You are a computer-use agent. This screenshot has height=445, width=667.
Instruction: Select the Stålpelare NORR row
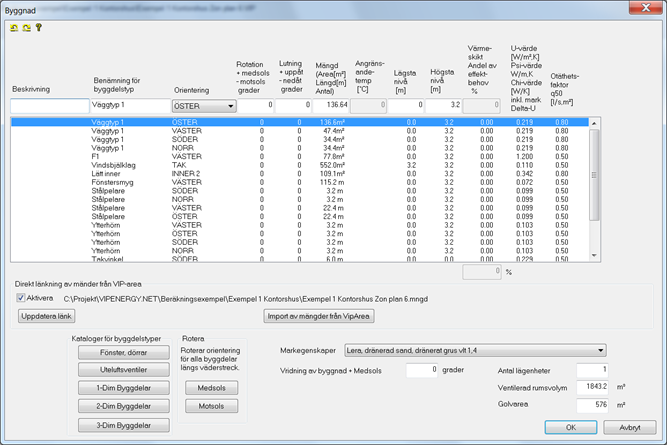(300, 200)
